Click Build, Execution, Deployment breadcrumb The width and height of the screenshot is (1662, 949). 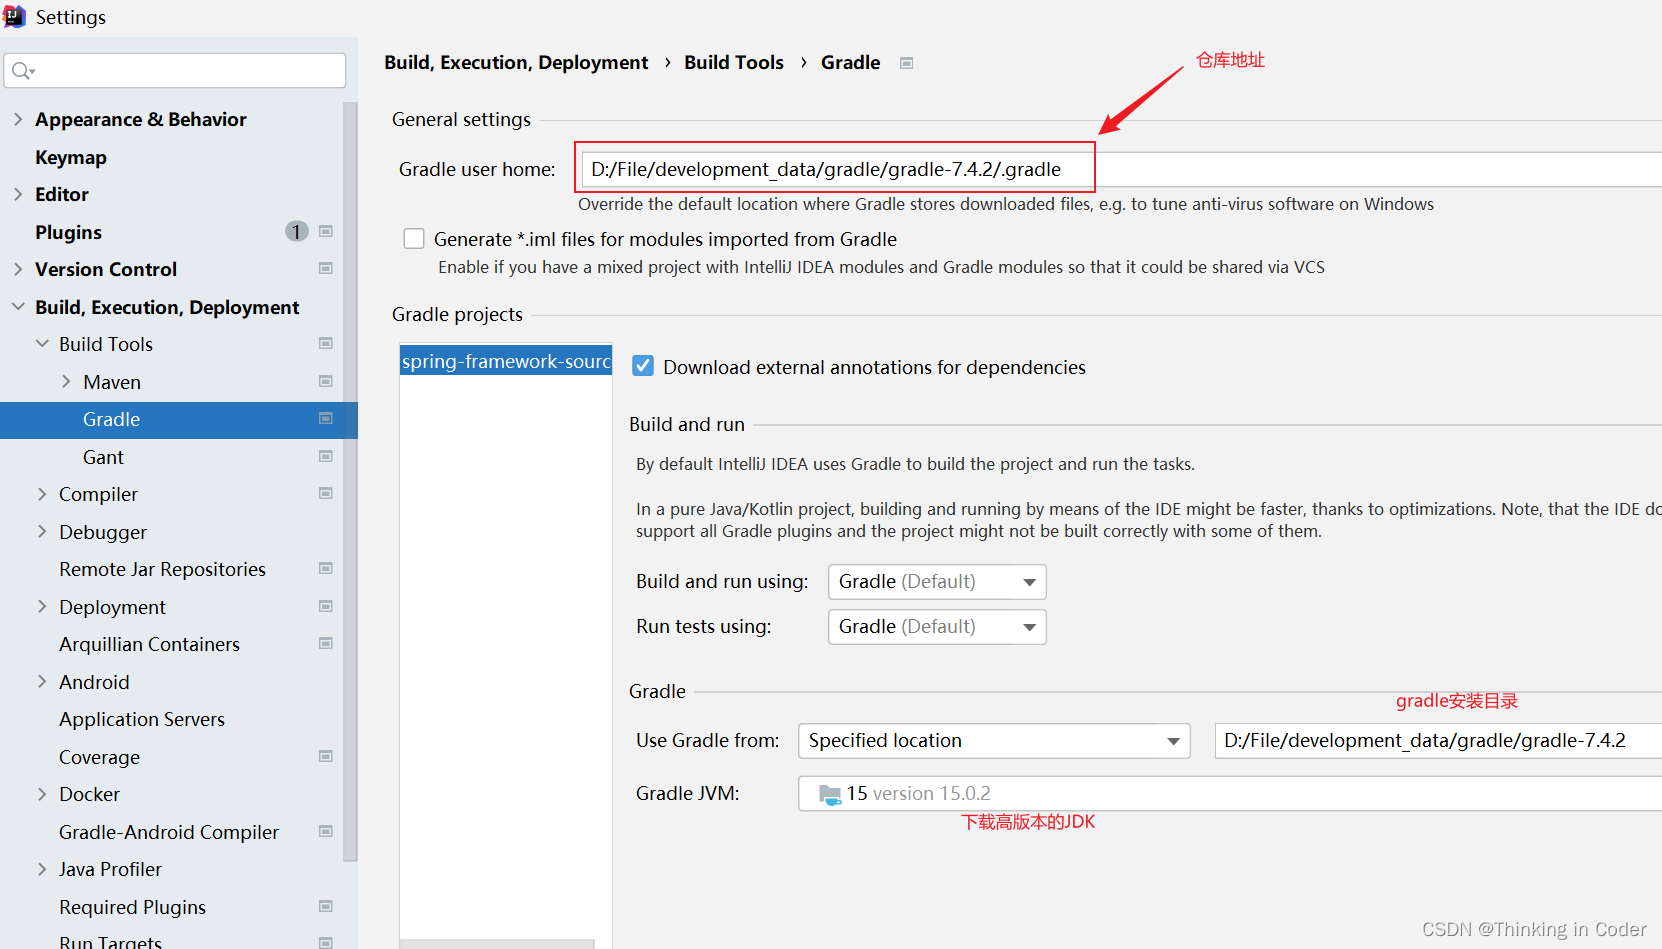(516, 62)
